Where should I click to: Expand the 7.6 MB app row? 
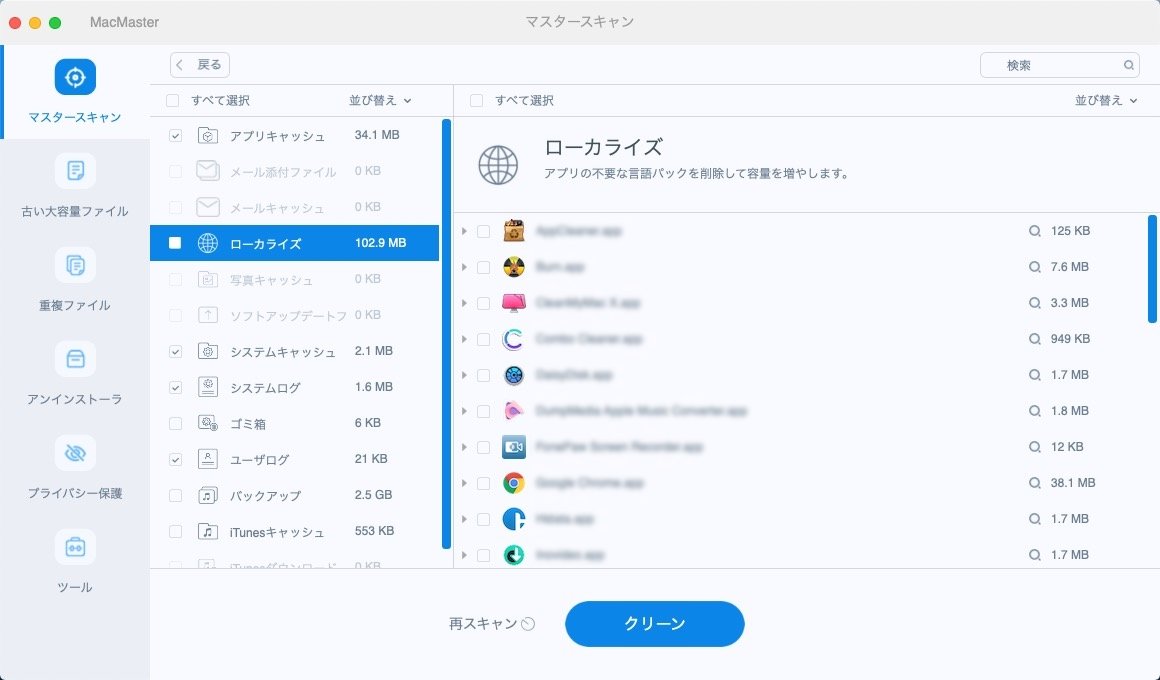(x=464, y=266)
